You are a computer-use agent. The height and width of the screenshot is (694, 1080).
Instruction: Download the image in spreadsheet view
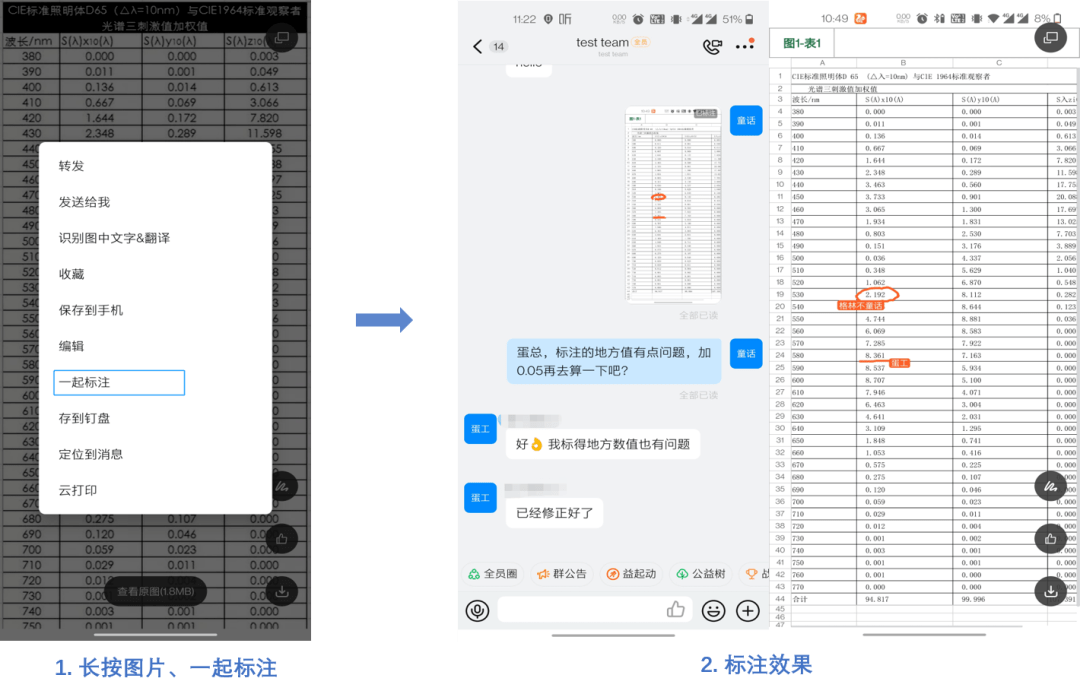[x=1050, y=591]
